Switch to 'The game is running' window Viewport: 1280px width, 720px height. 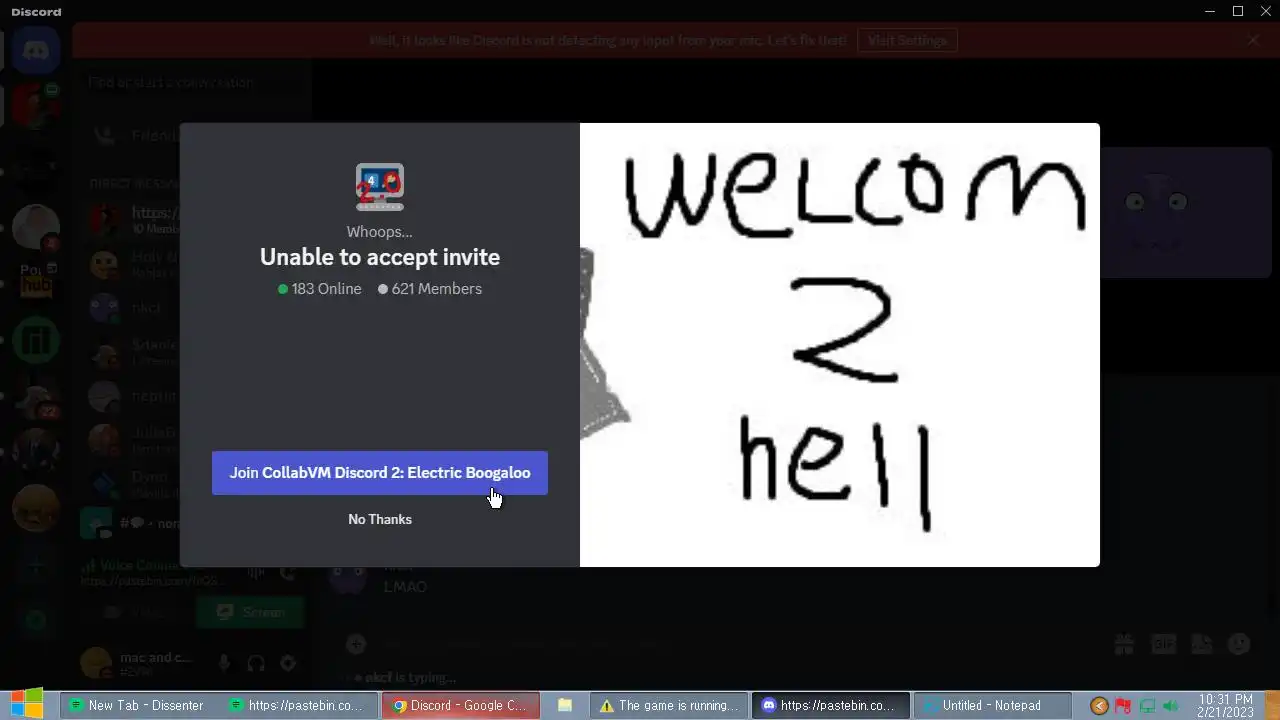click(668, 705)
